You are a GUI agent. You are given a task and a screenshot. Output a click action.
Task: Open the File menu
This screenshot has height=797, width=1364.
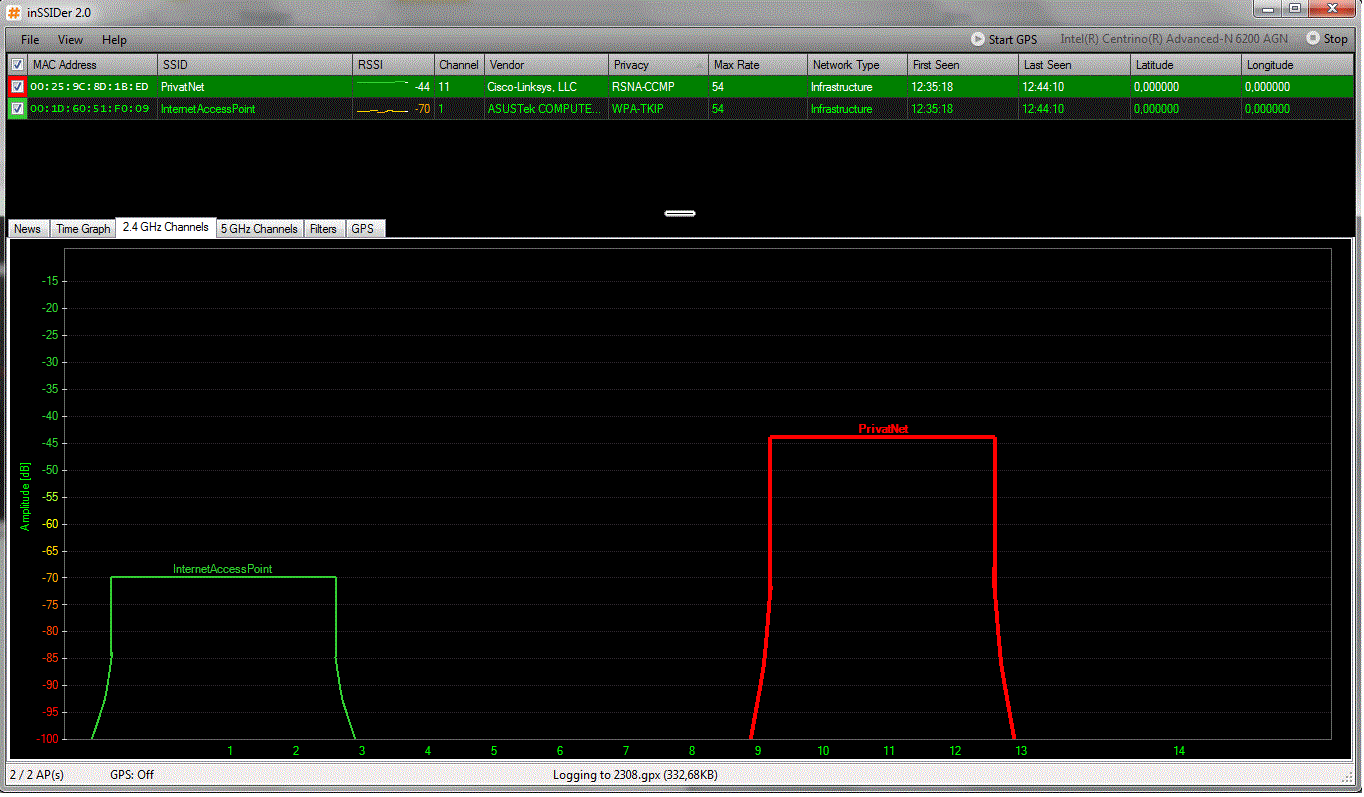pos(30,40)
